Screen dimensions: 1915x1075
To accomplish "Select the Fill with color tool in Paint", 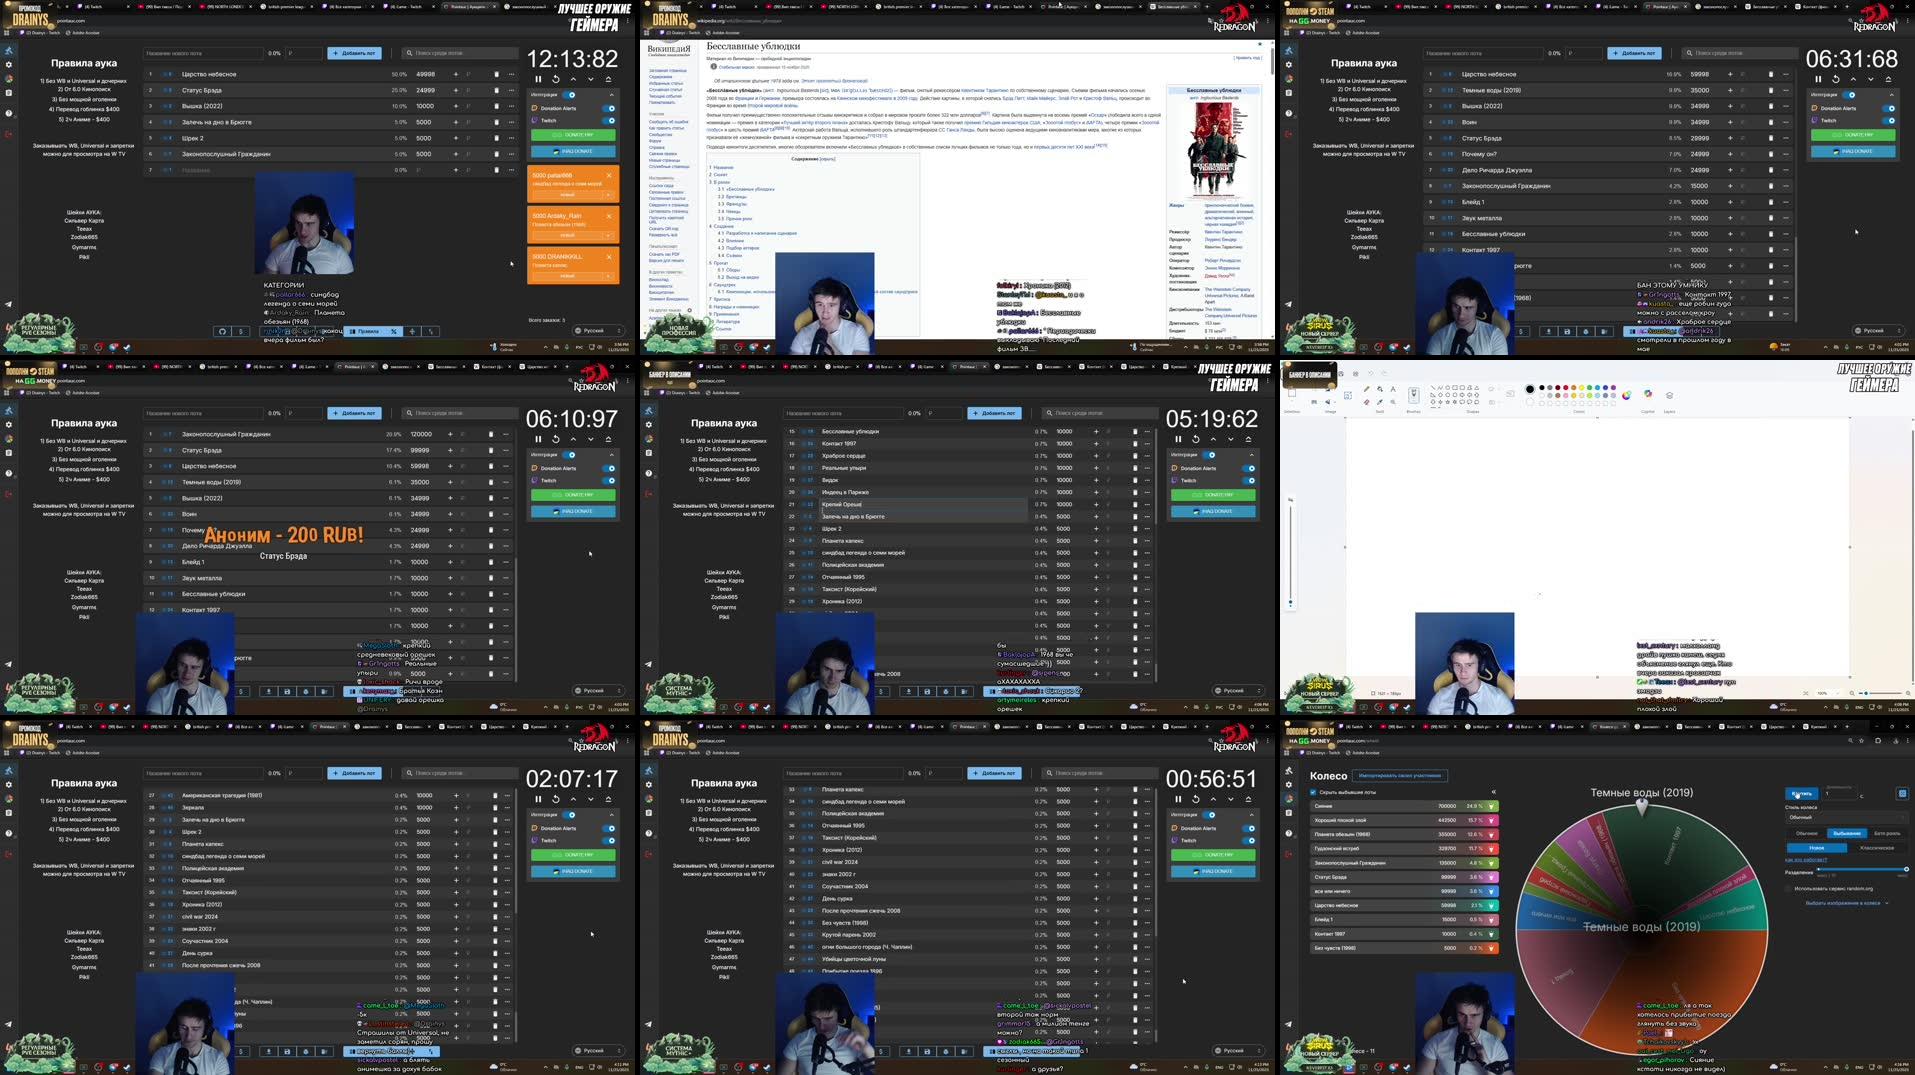I will tap(1381, 389).
